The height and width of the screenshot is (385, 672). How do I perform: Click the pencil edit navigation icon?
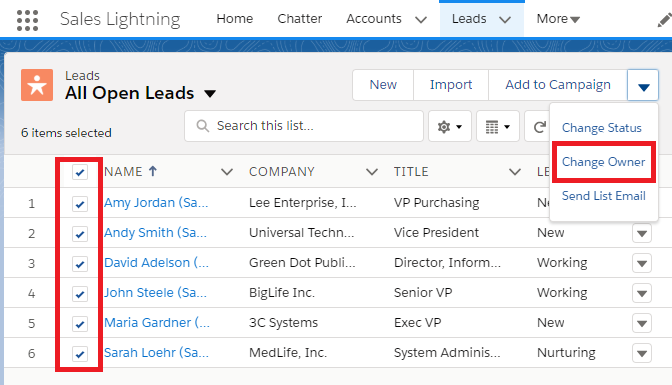tap(664, 20)
